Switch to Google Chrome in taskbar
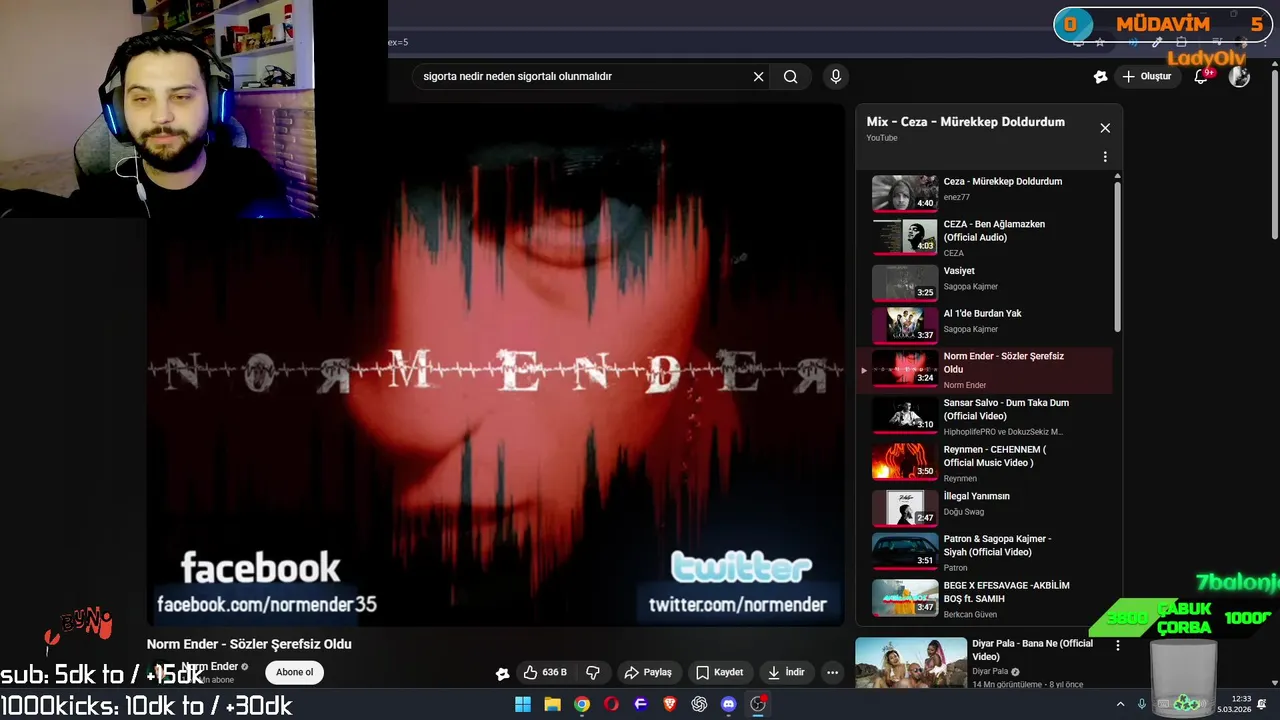The width and height of the screenshot is (1280, 720). [581, 704]
